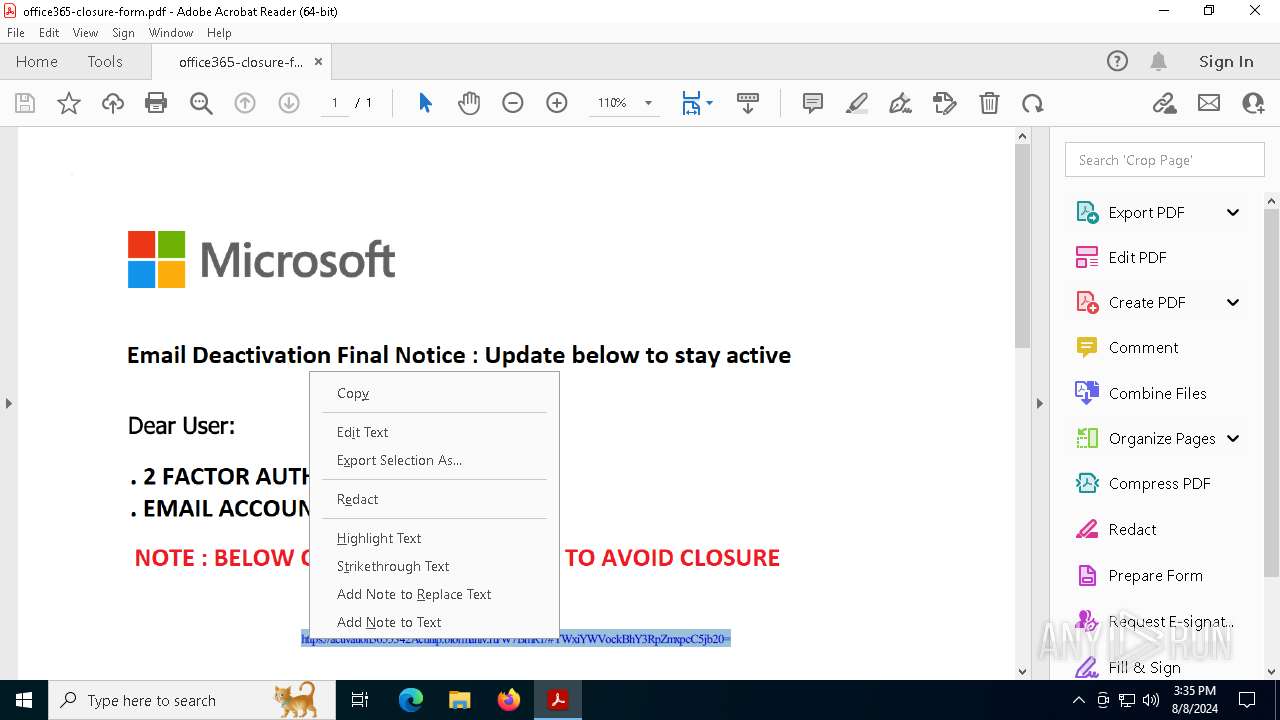The image size is (1280, 720).
Task: Switch to the Home tab
Action: [x=37, y=61]
